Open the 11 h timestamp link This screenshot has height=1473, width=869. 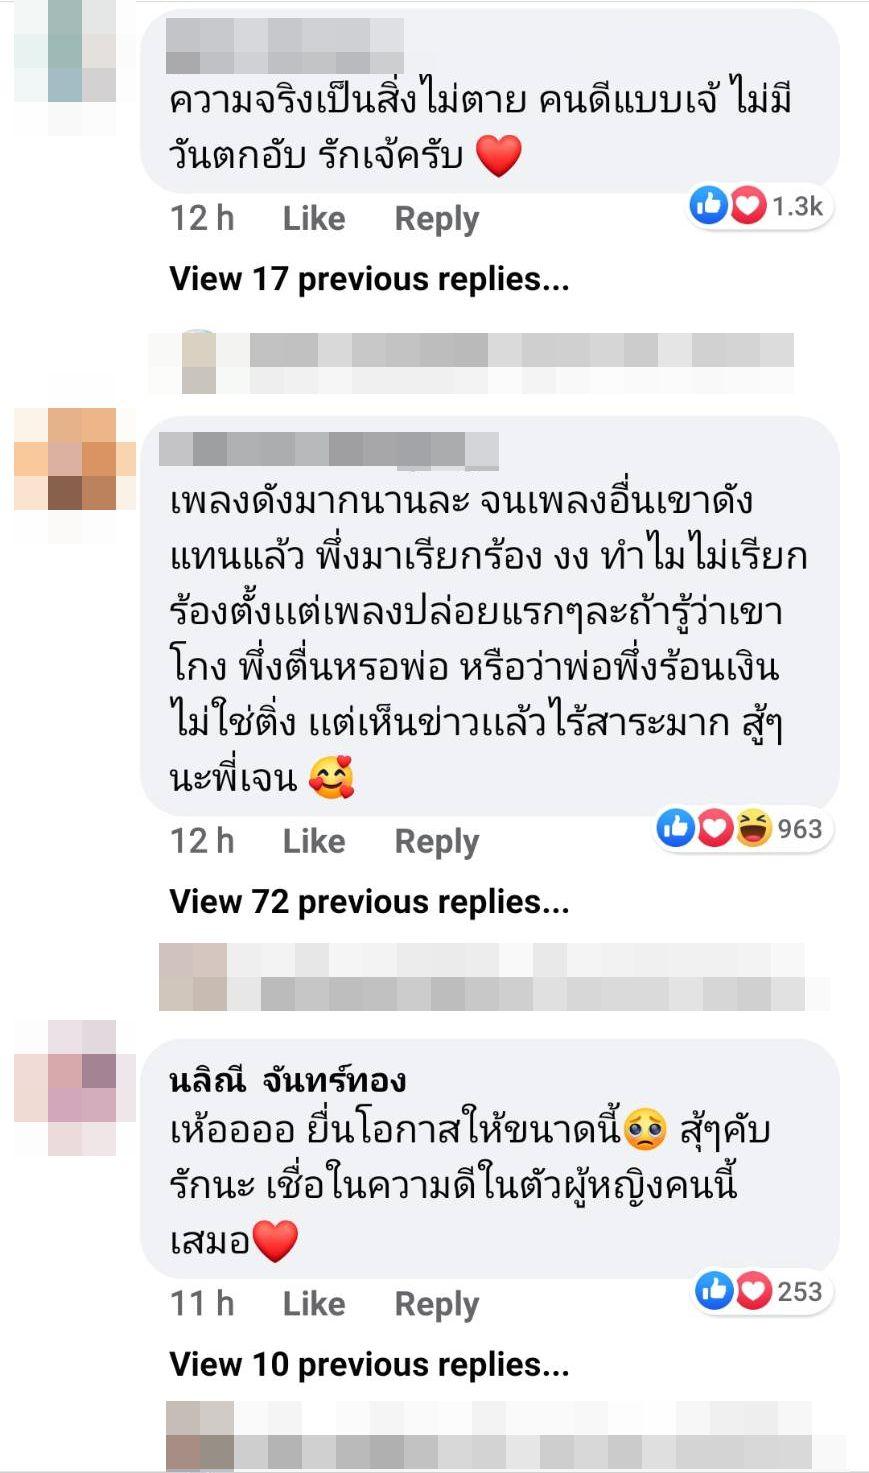202,1303
